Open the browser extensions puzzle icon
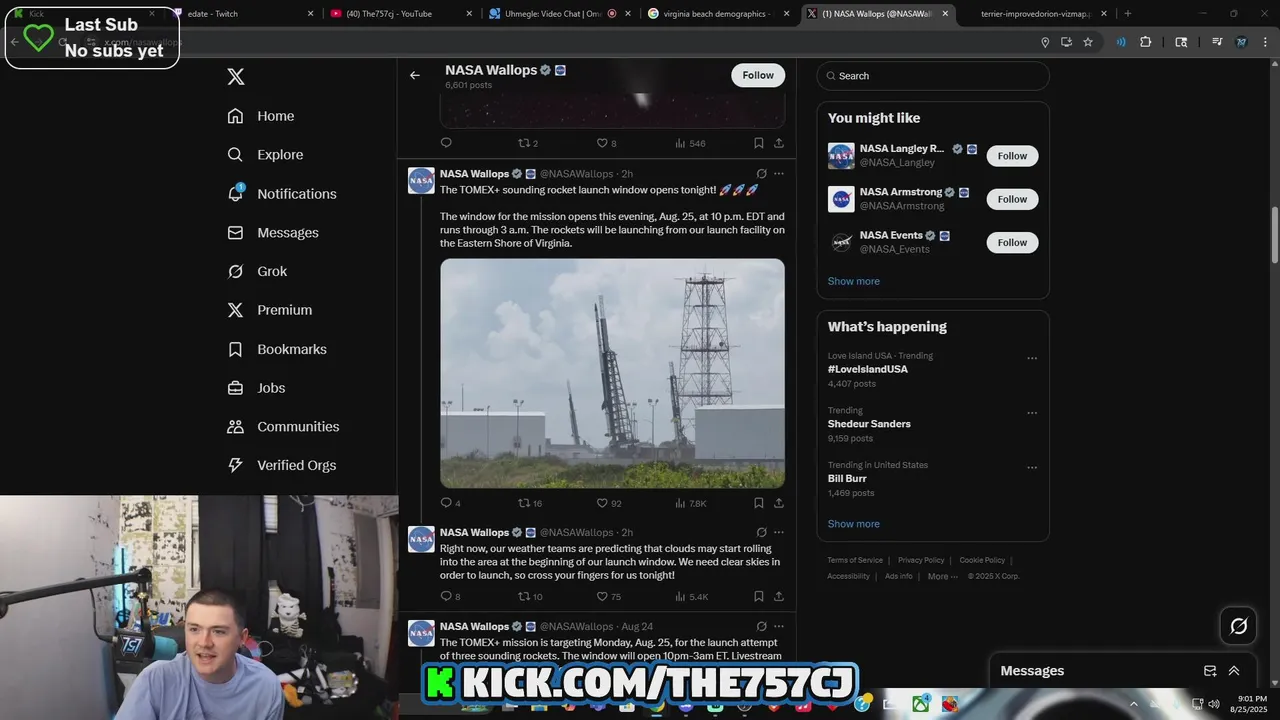 (x=1146, y=42)
